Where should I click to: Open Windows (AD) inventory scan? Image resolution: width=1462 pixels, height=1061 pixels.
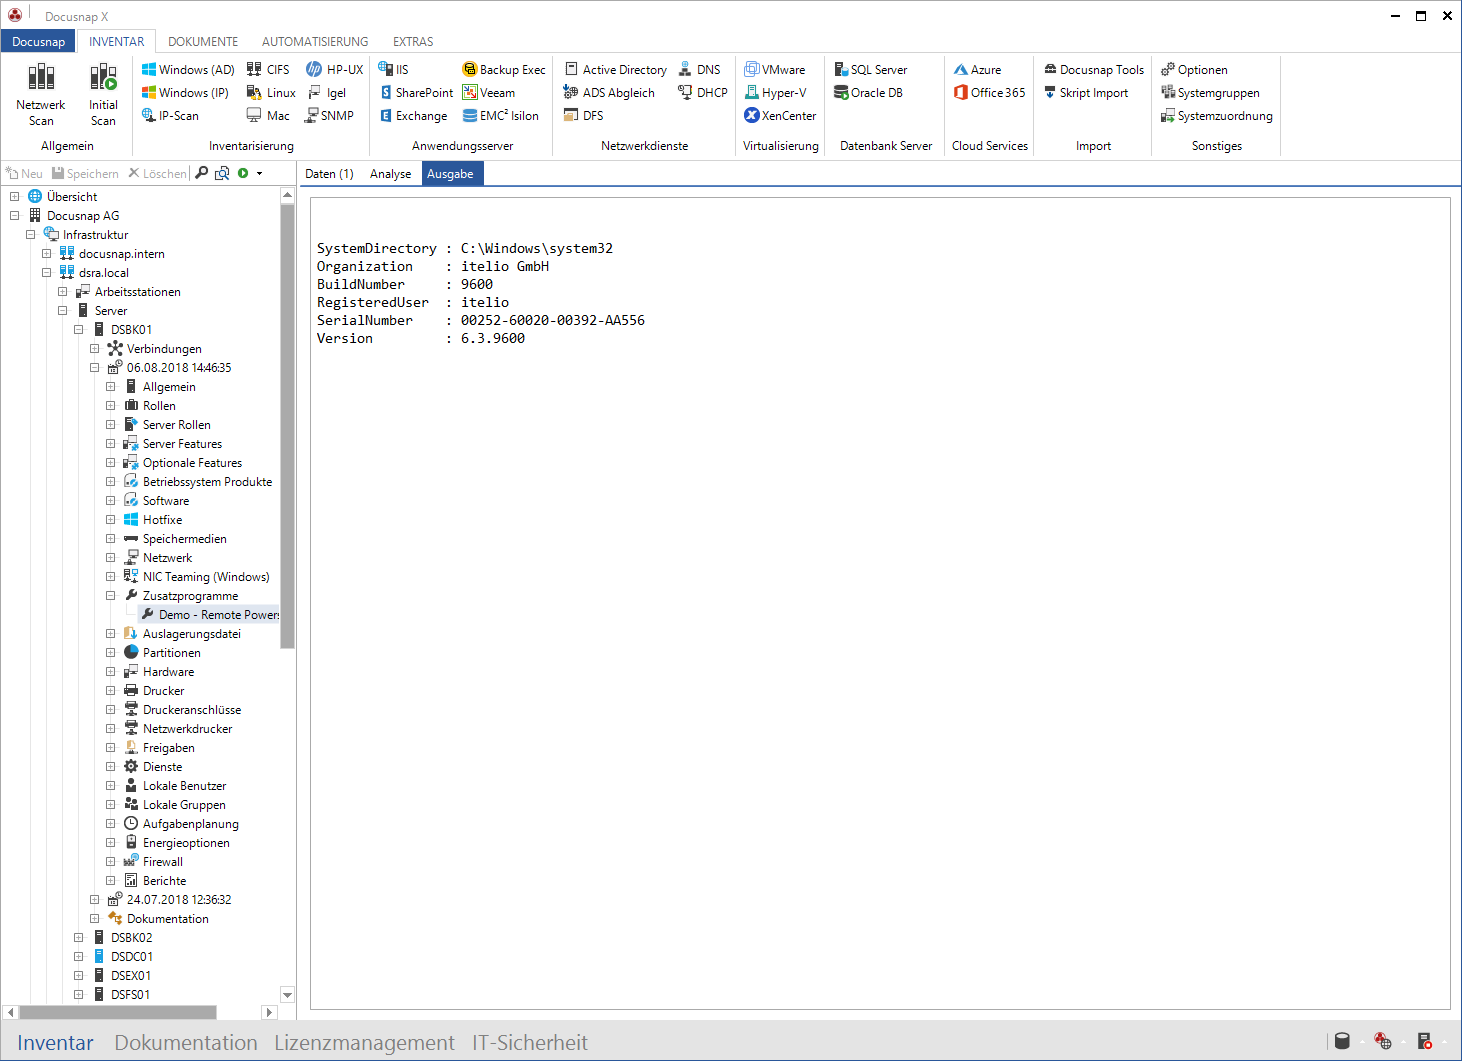click(x=188, y=69)
